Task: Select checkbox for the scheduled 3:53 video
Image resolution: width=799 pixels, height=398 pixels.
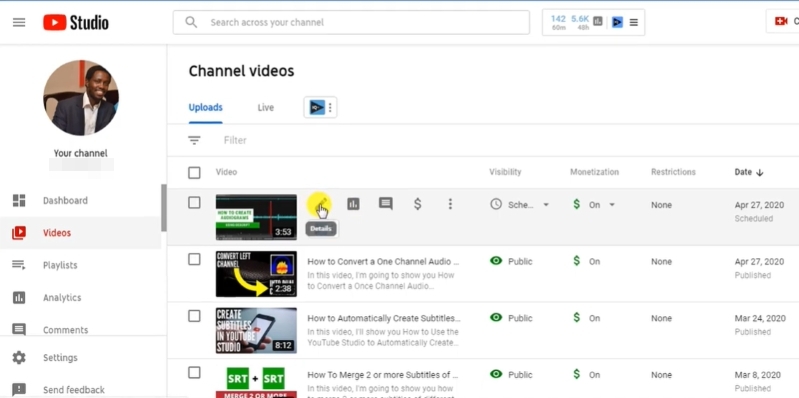Action: click(194, 203)
